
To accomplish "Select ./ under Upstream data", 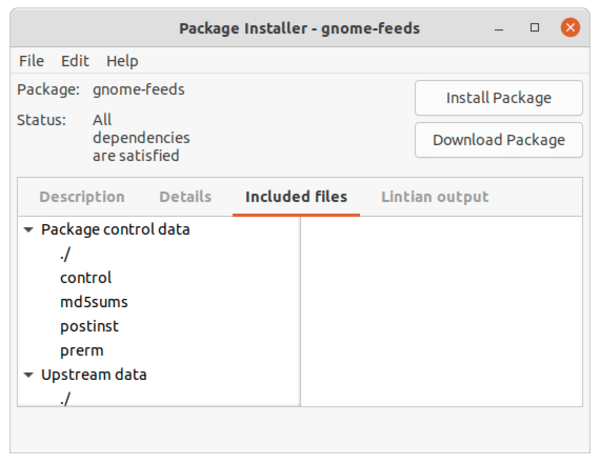I will (65, 399).
